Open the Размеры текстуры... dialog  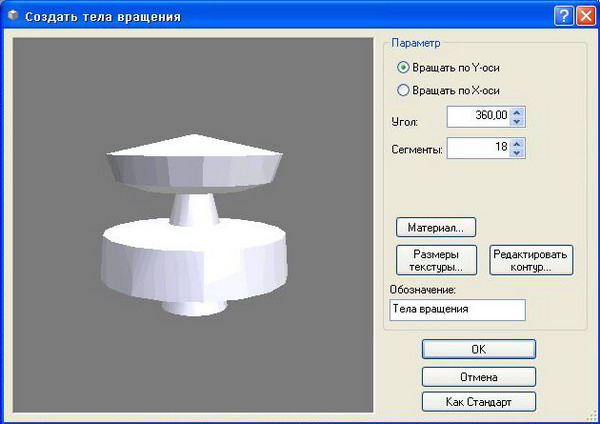436,261
